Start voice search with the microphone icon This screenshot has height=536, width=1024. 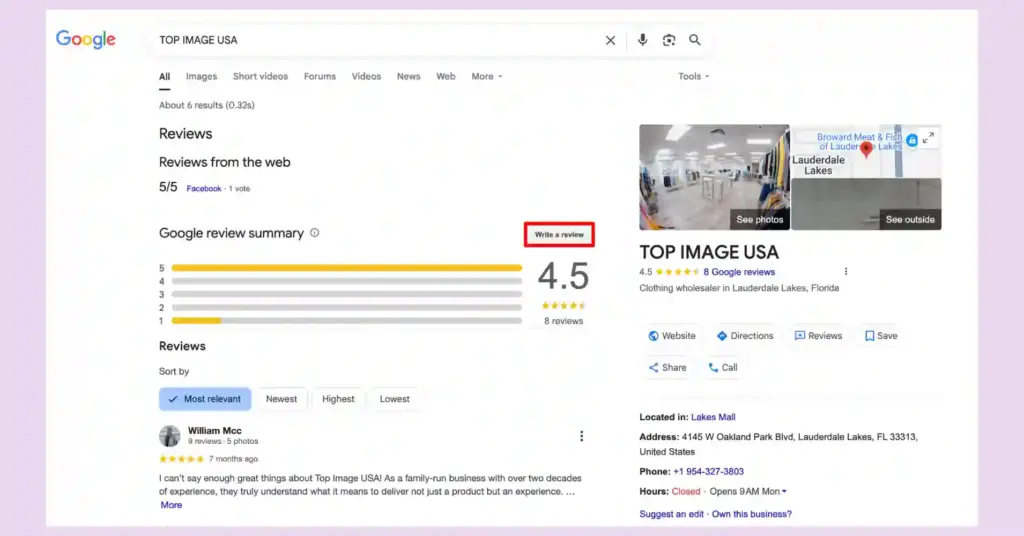click(643, 40)
